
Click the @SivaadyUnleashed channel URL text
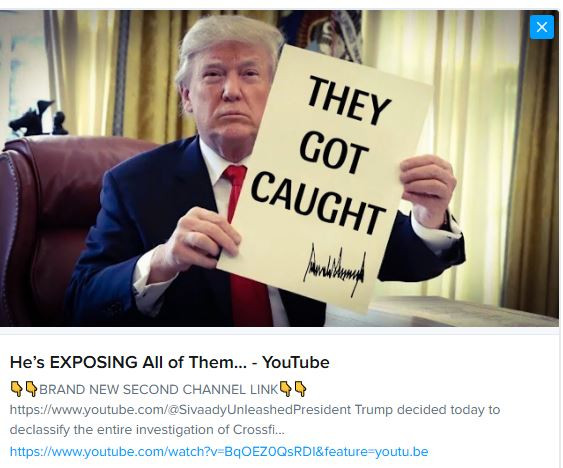(x=145, y=410)
